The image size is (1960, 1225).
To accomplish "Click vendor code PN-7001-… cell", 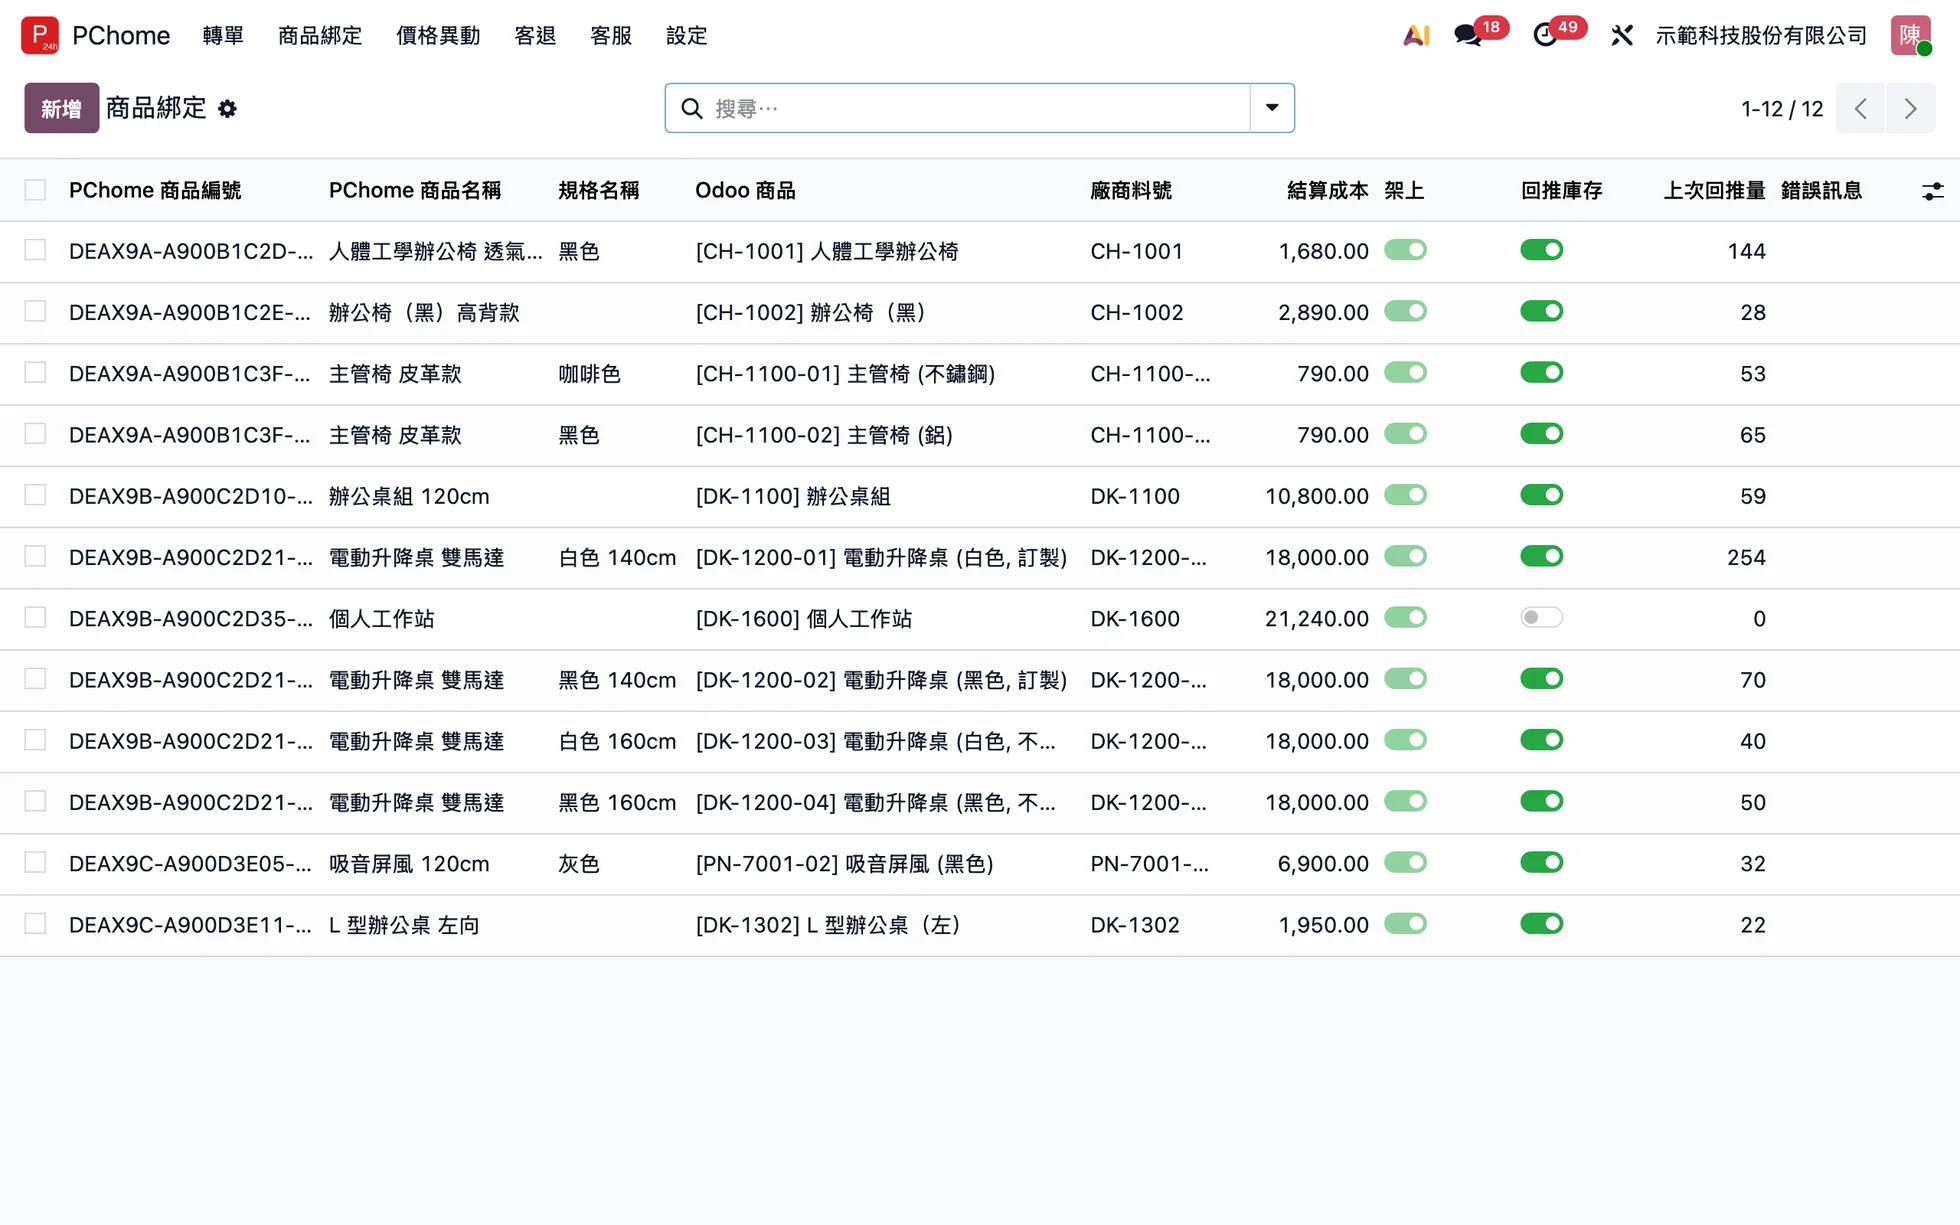I will (x=1149, y=864).
